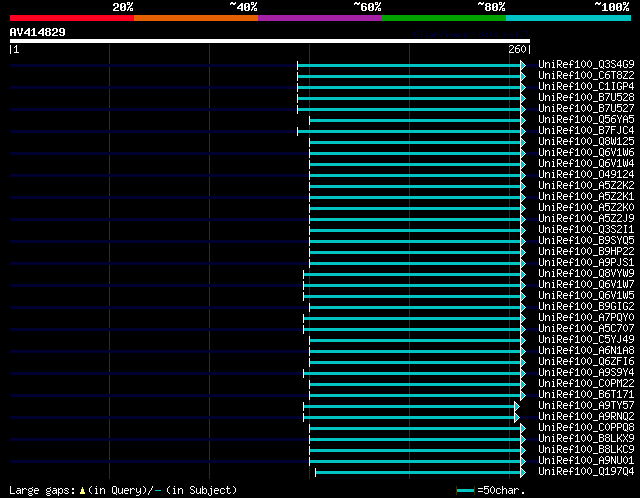Click UniRef100_C0PM22 entry
The height and width of the screenshot is (498, 640).
coord(586,384)
